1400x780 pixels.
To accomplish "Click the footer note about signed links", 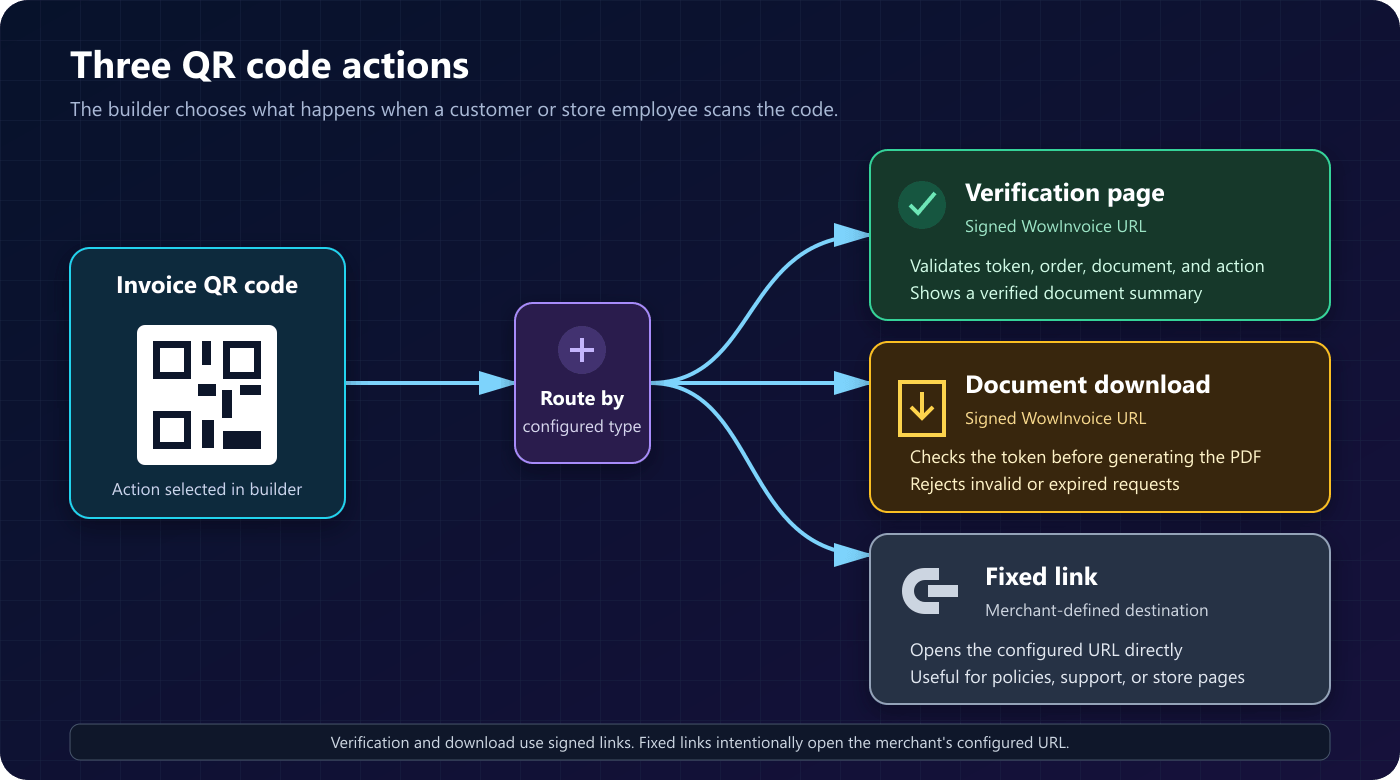I will 700,742.
